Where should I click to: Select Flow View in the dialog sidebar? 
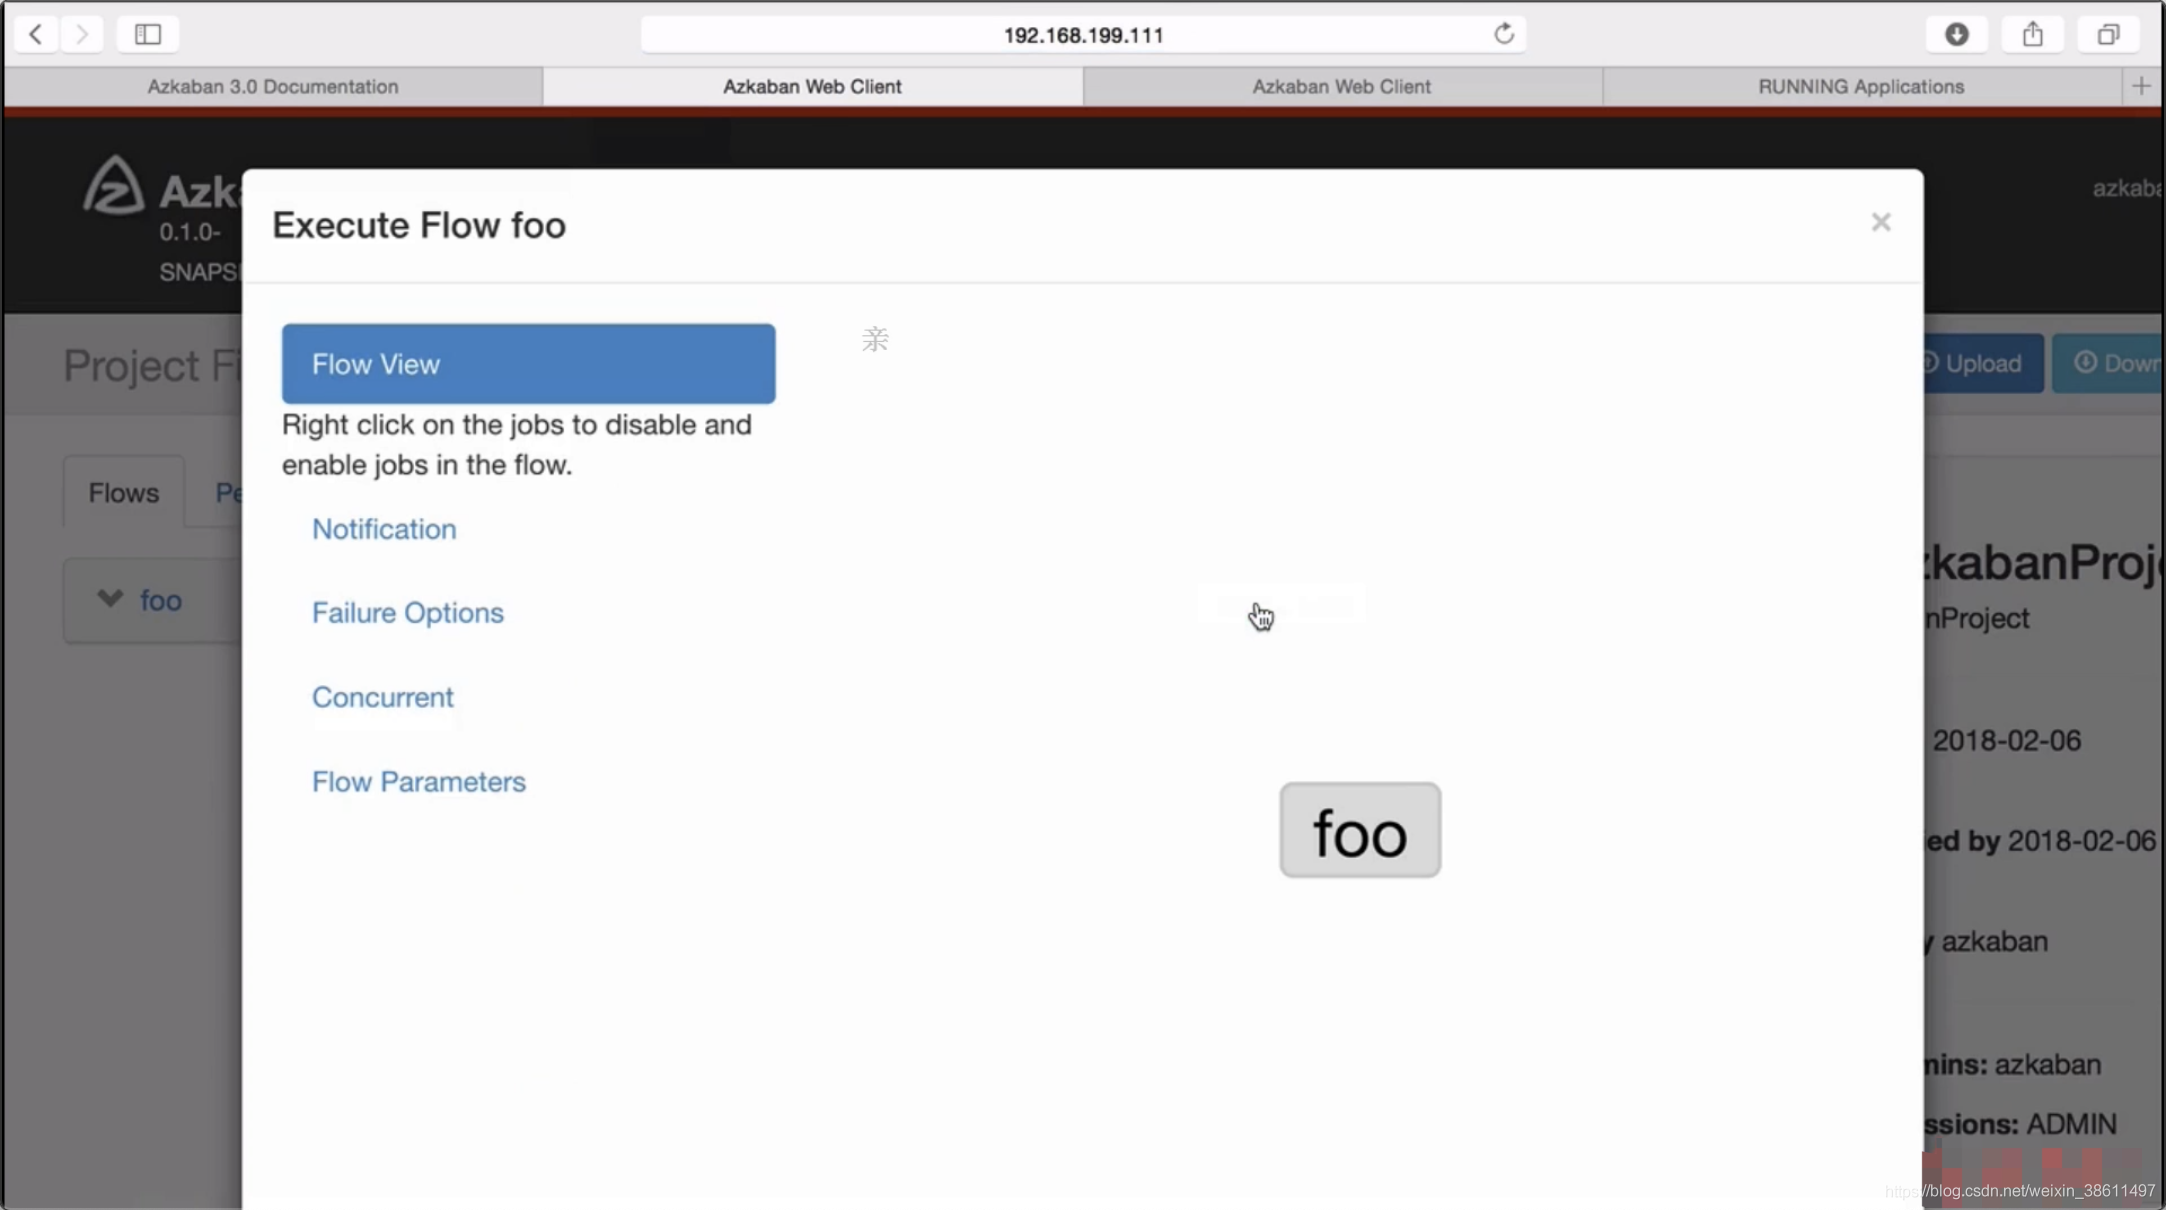[x=528, y=364]
